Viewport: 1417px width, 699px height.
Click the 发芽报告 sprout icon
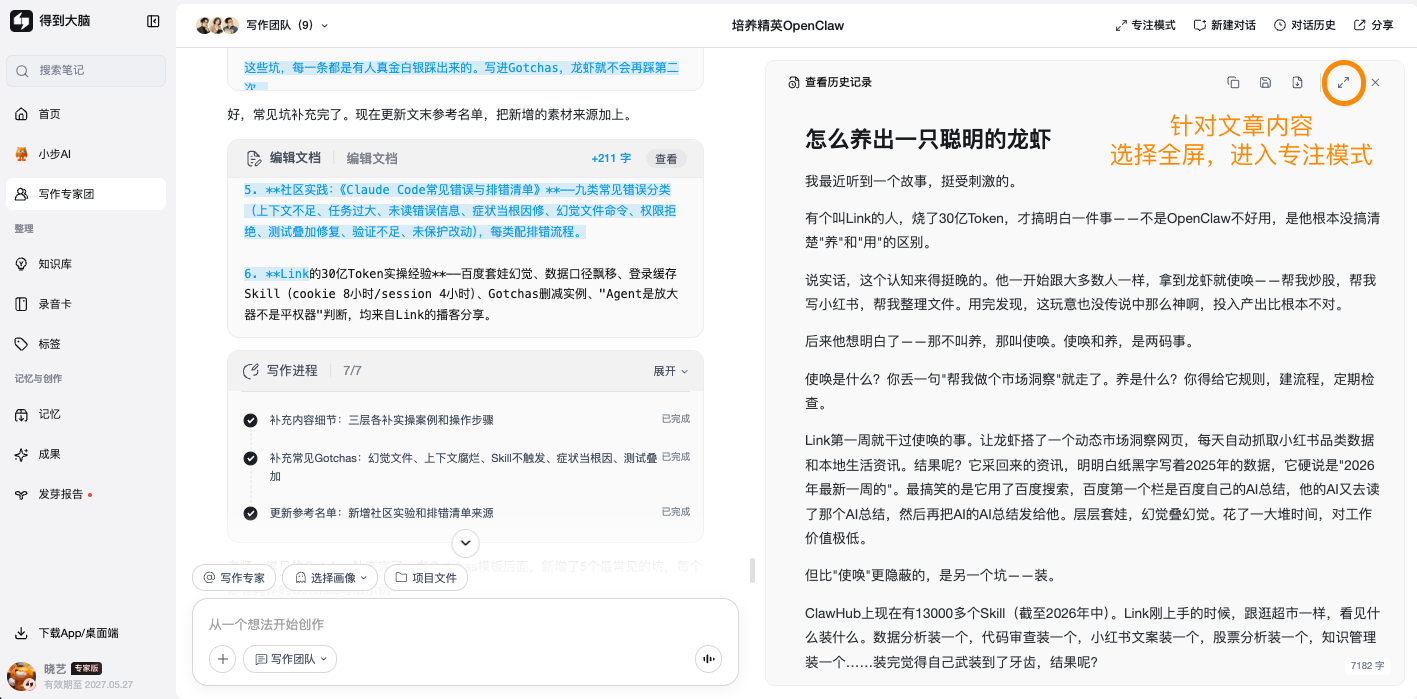[x=21, y=494]
